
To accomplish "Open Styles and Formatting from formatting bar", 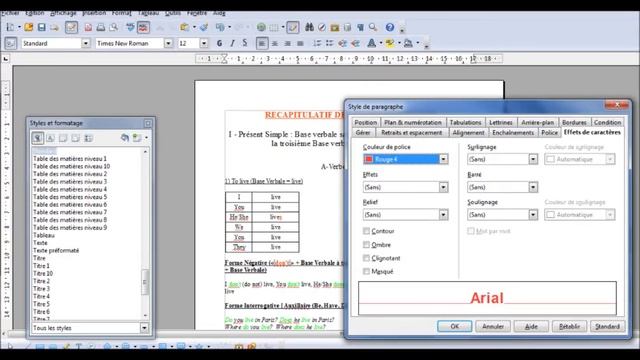I will pyautogui.click(x=11, y=43).
